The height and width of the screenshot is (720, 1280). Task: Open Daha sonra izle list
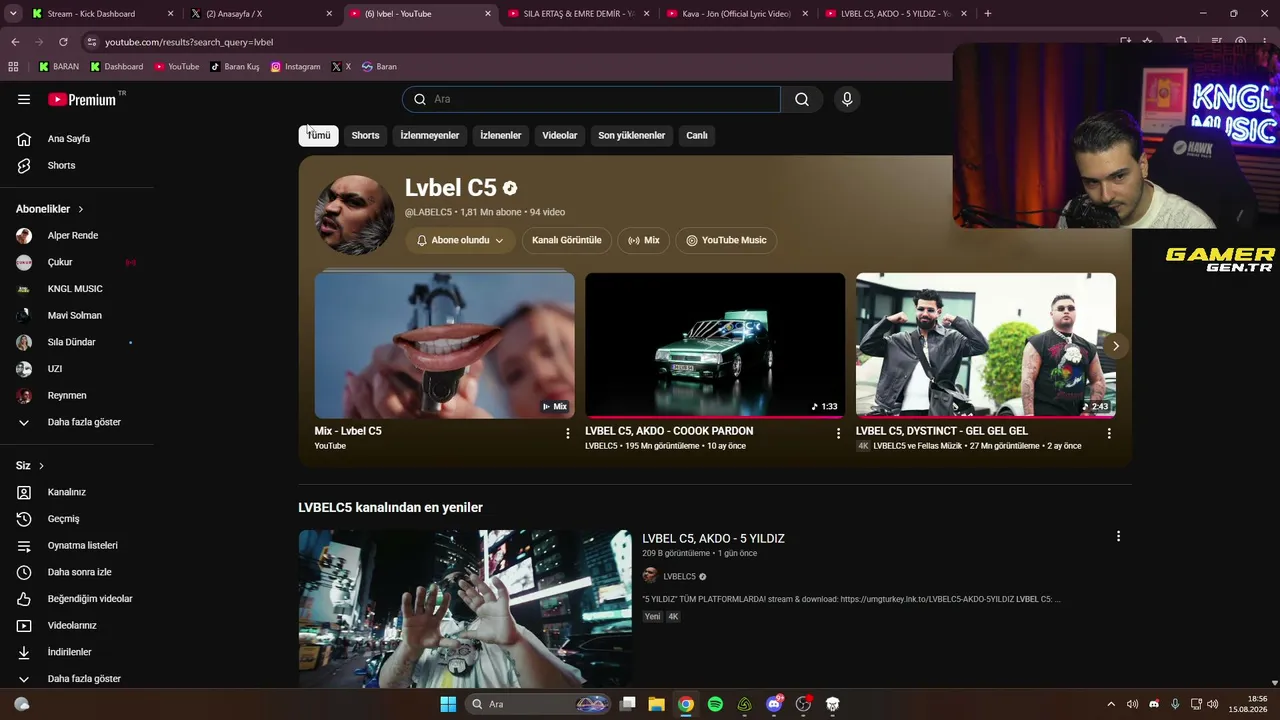(x=77, y=572)
